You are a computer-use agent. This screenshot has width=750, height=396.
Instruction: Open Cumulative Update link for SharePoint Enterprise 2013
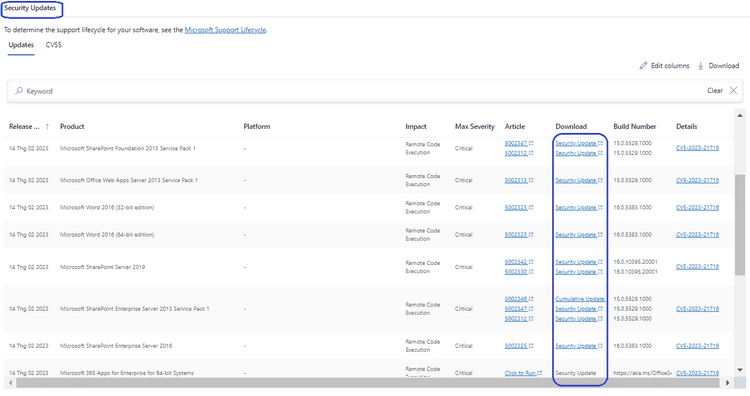(x=580, y=299)
